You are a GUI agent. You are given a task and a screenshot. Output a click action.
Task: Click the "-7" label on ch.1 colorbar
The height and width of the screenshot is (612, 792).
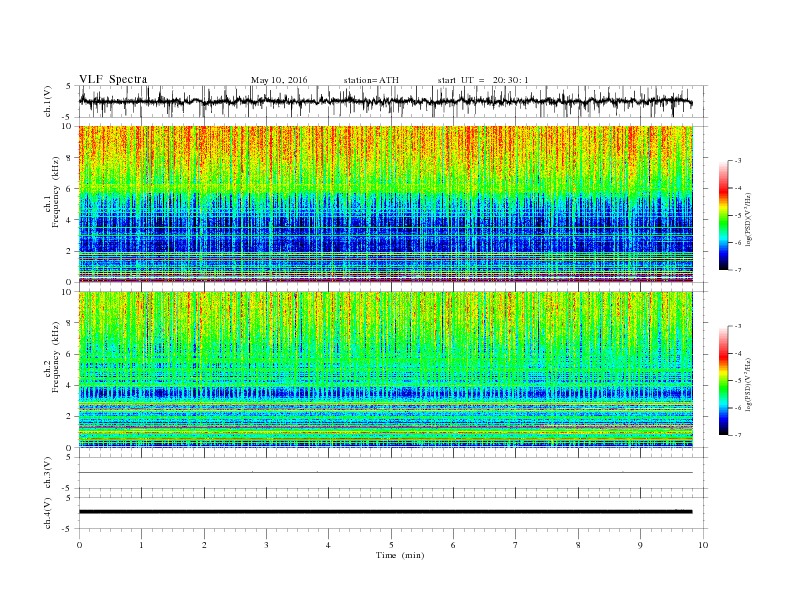pyautogui.click(x=738, y=270)
